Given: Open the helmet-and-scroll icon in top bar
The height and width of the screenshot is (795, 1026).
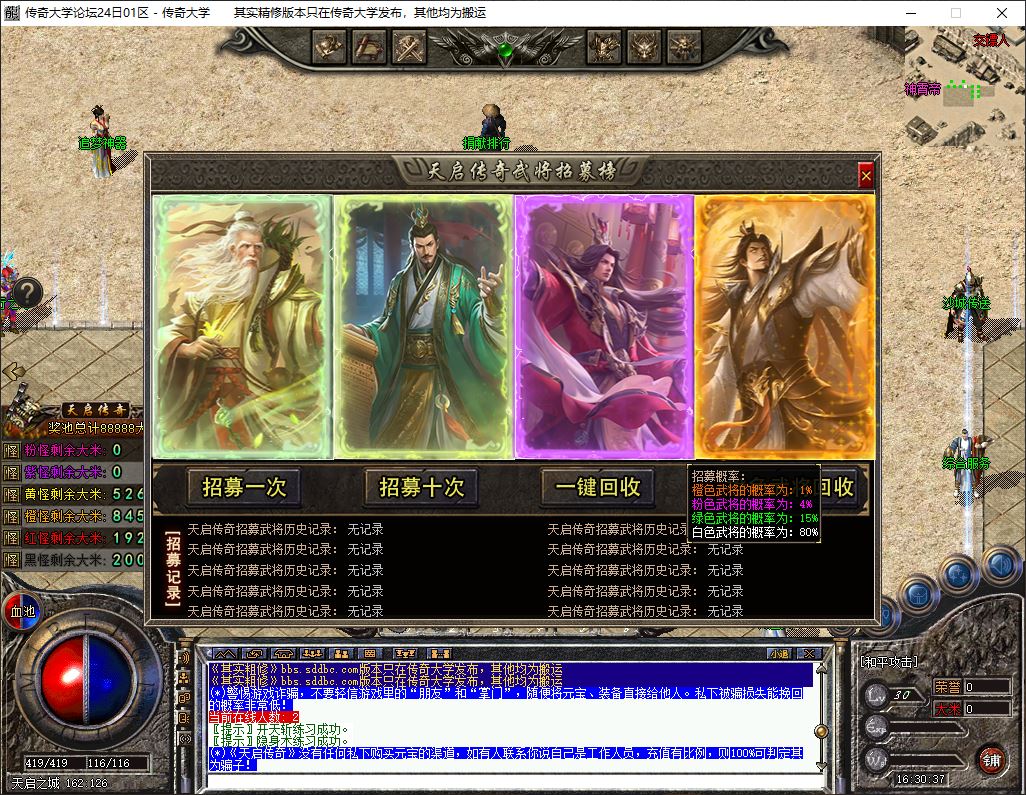Looking at the screenshot, I should (x=328, y=47).
